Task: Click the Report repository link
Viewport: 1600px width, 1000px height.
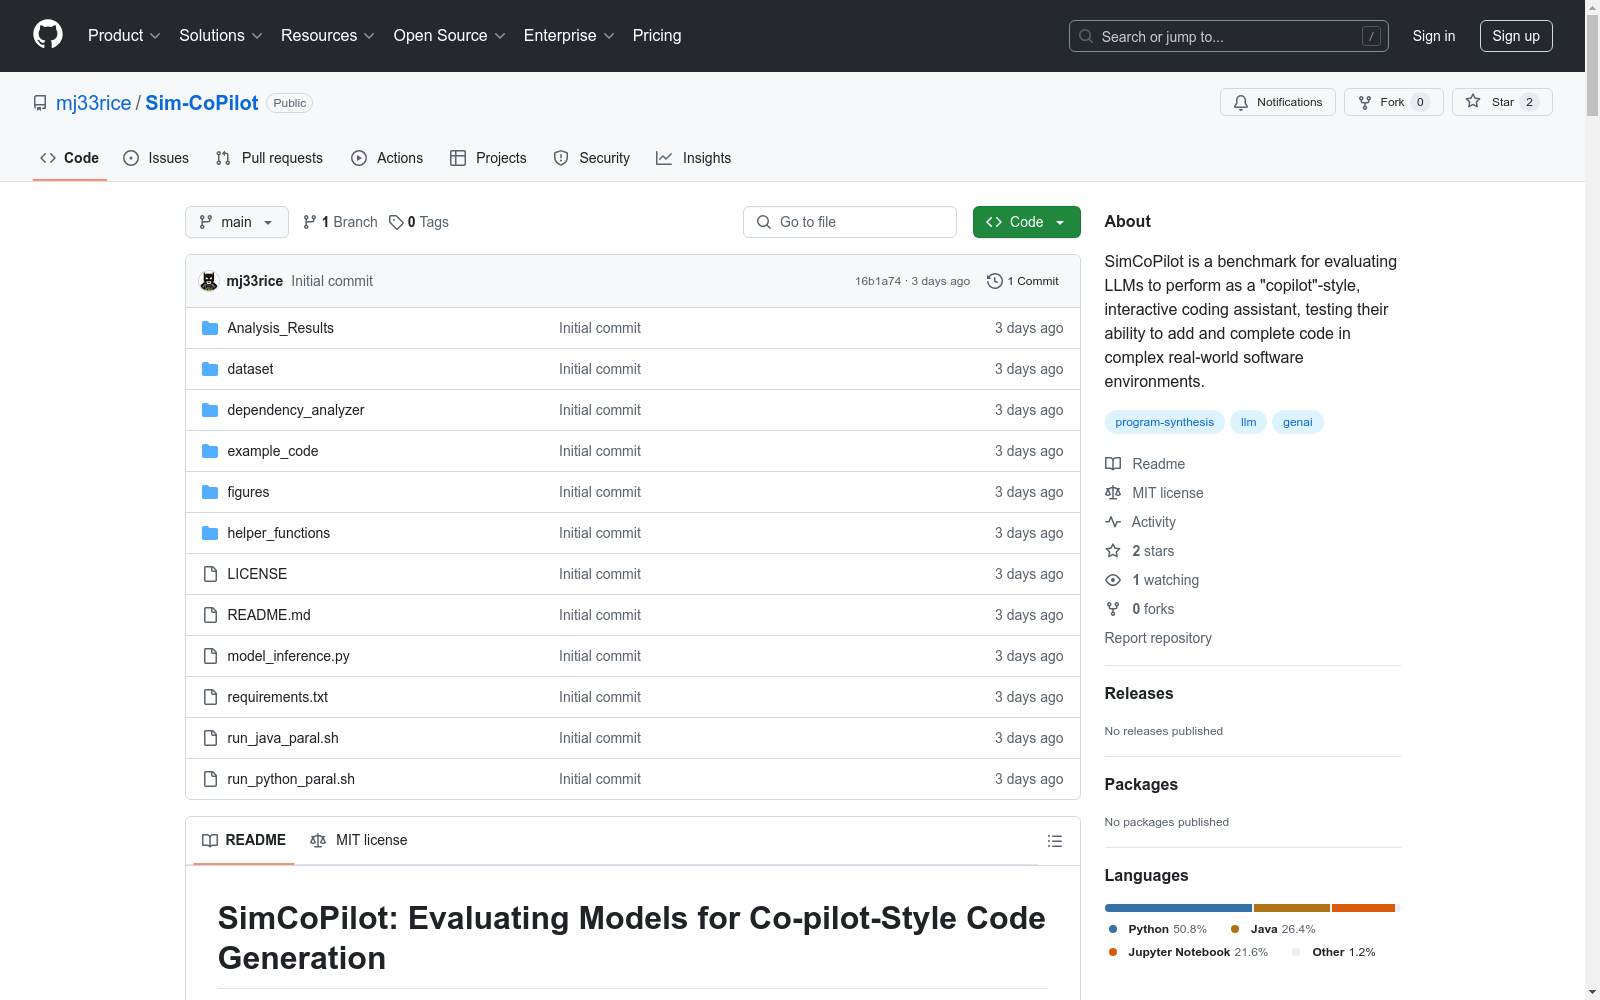Action: point(1158,638)
